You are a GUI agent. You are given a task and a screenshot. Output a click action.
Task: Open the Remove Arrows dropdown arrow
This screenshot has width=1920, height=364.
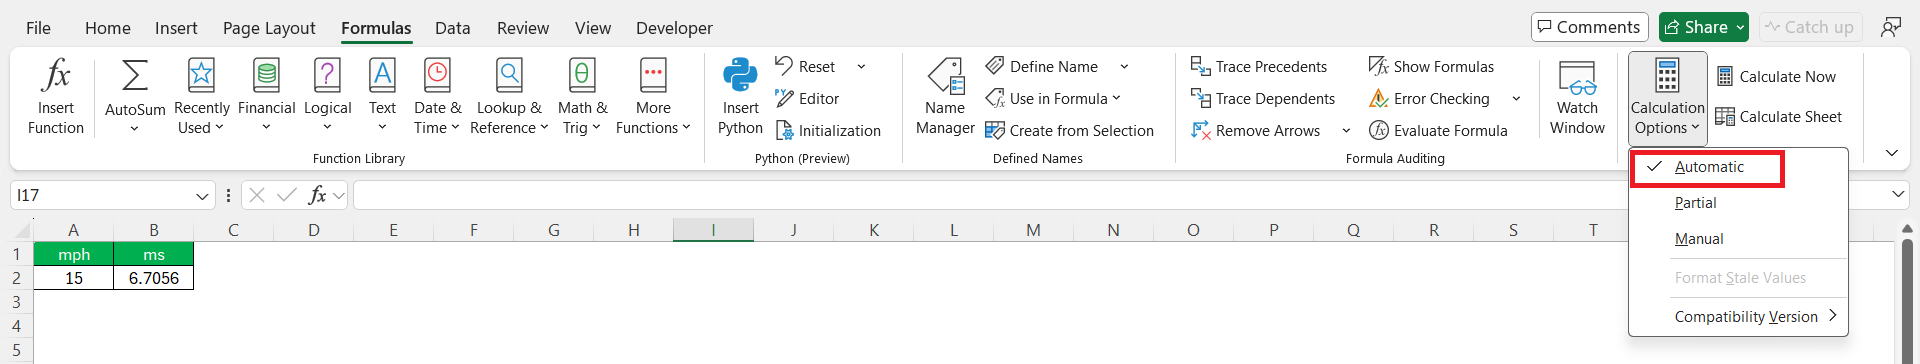(1346, 131)
